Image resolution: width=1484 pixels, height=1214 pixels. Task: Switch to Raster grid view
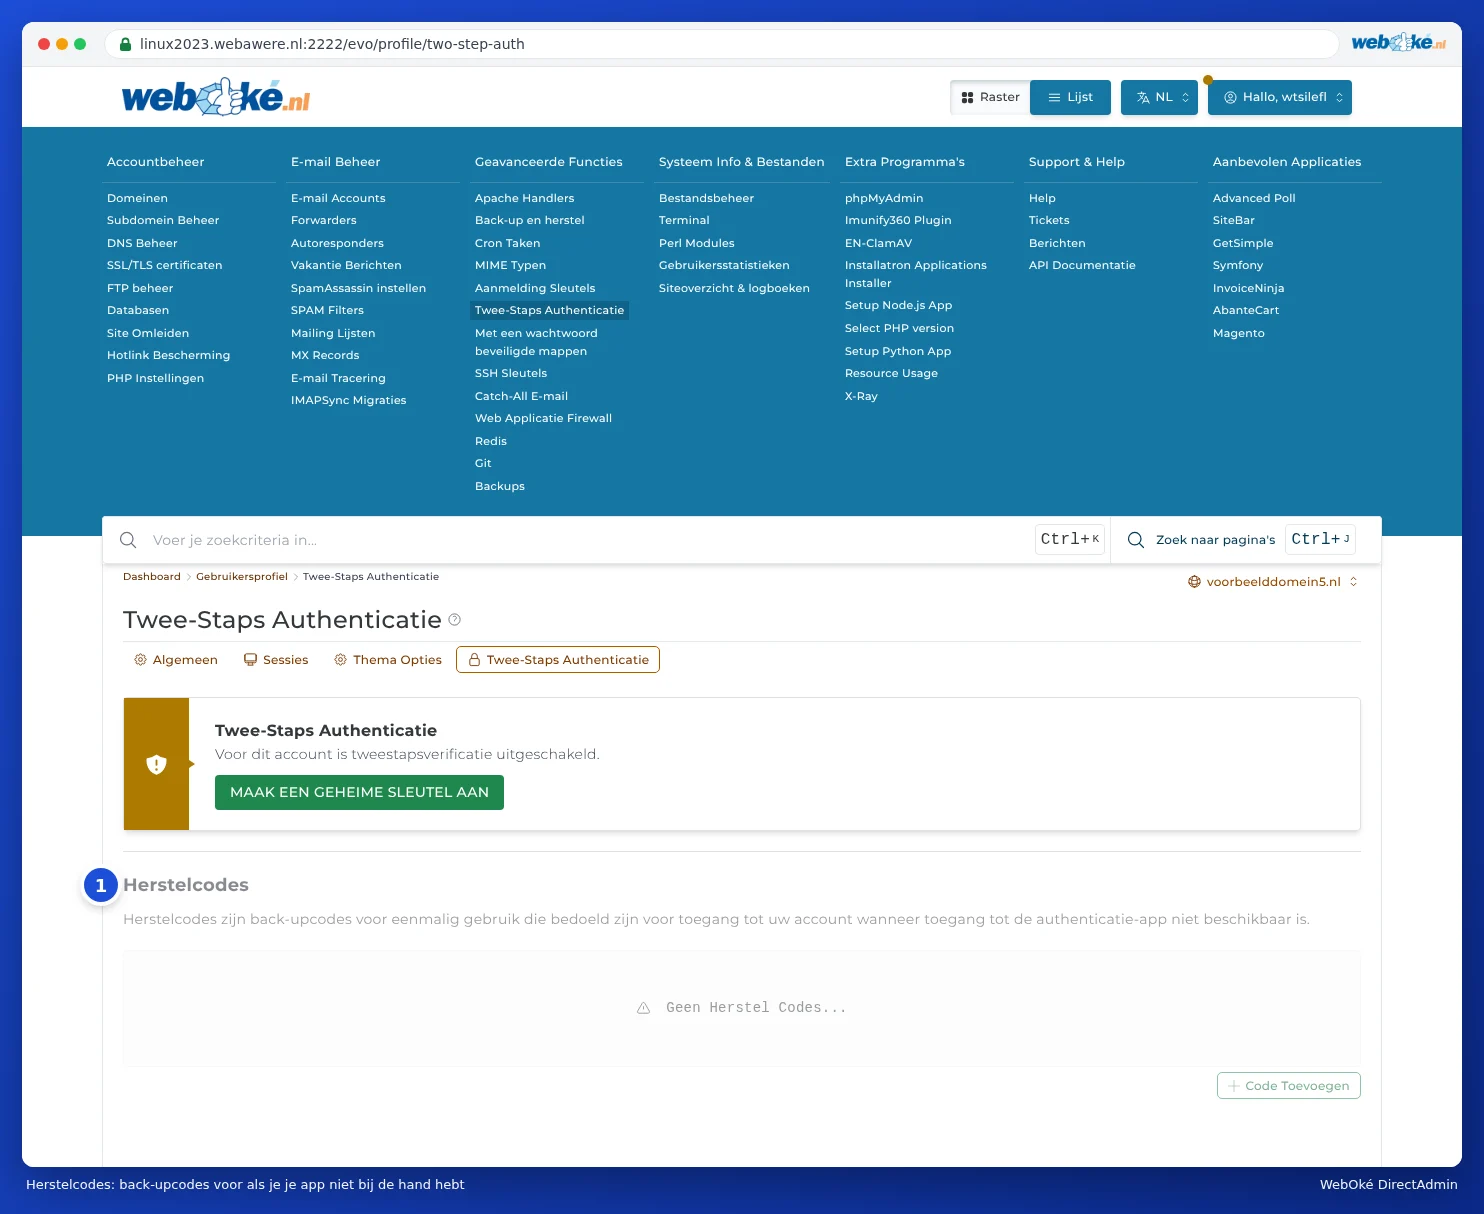pyautogui.click(x=990, y=97)
